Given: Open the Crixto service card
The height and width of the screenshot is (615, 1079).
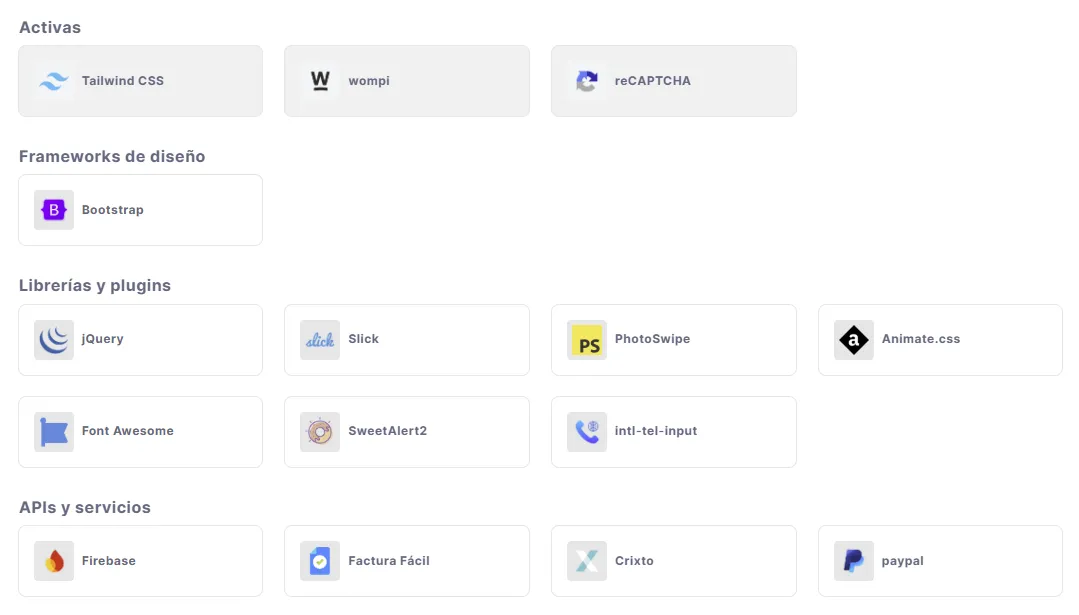Looking at the screenshot, I should coord(673,560).
